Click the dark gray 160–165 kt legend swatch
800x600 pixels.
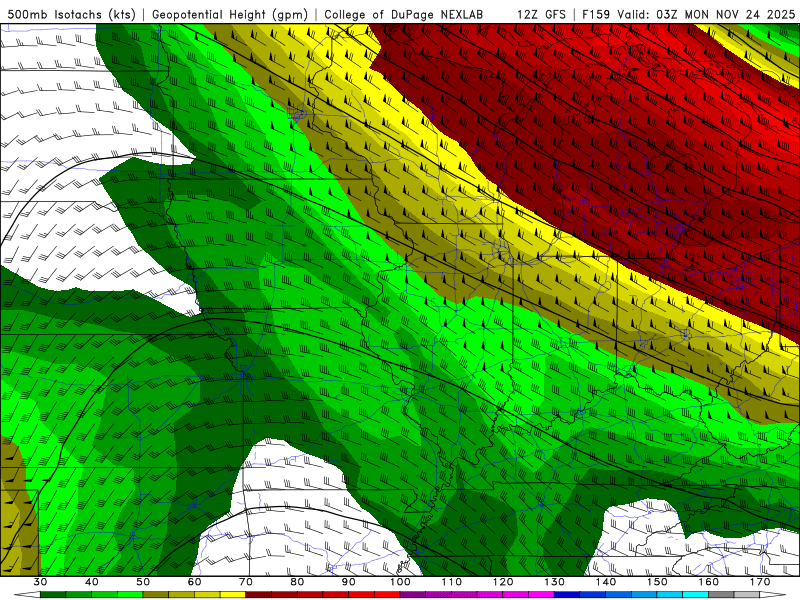coord(721,595)
